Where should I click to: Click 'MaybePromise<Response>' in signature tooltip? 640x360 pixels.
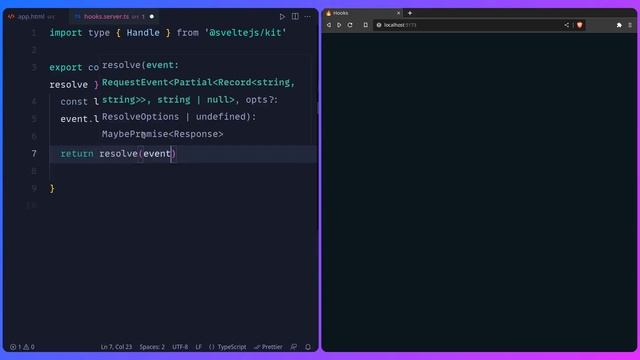162,134
